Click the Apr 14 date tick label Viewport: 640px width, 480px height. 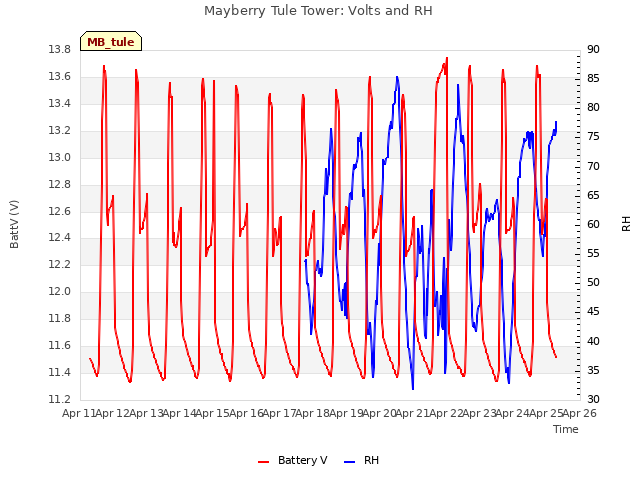coord(180,413)
